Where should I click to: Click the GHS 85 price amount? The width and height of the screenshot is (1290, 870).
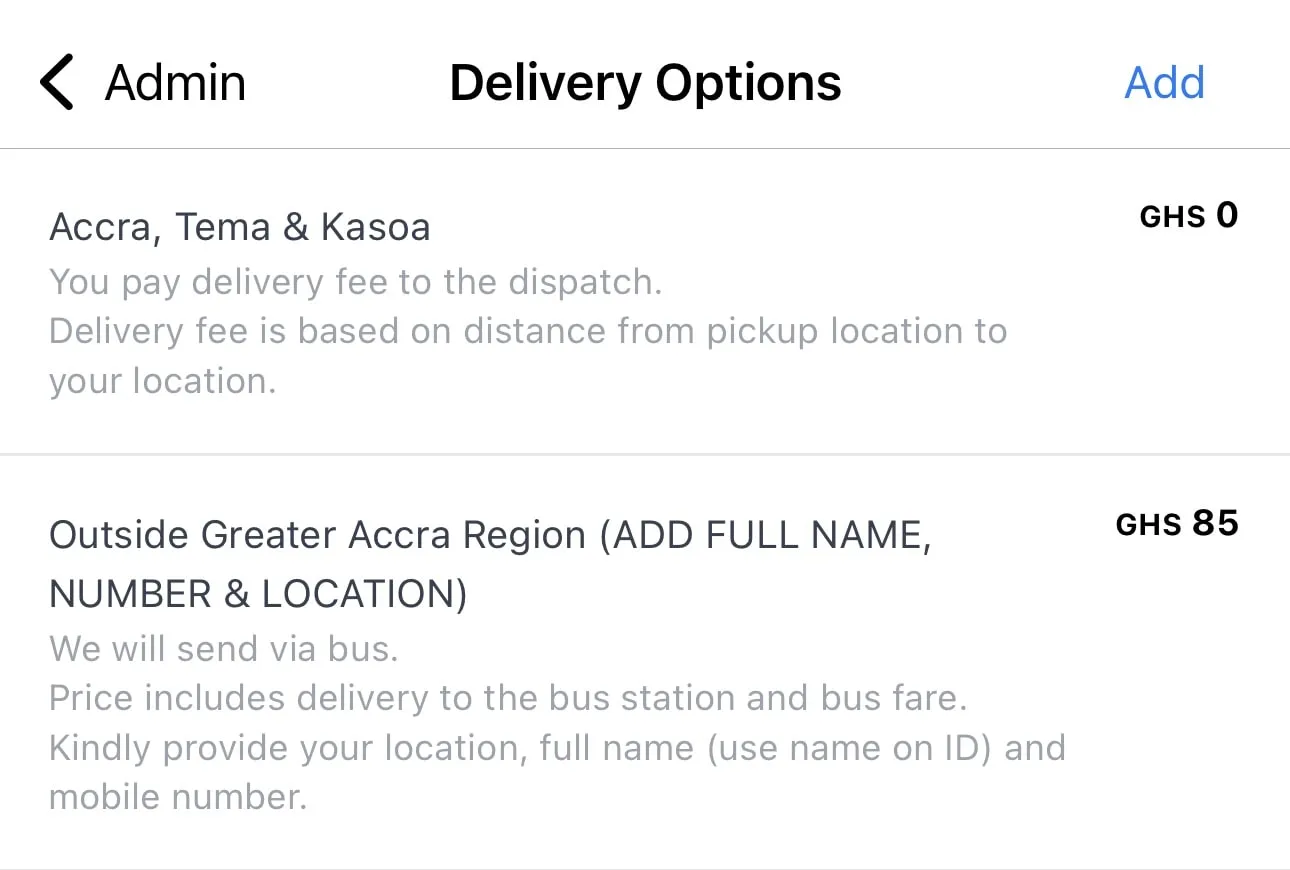coord(1176,523)
